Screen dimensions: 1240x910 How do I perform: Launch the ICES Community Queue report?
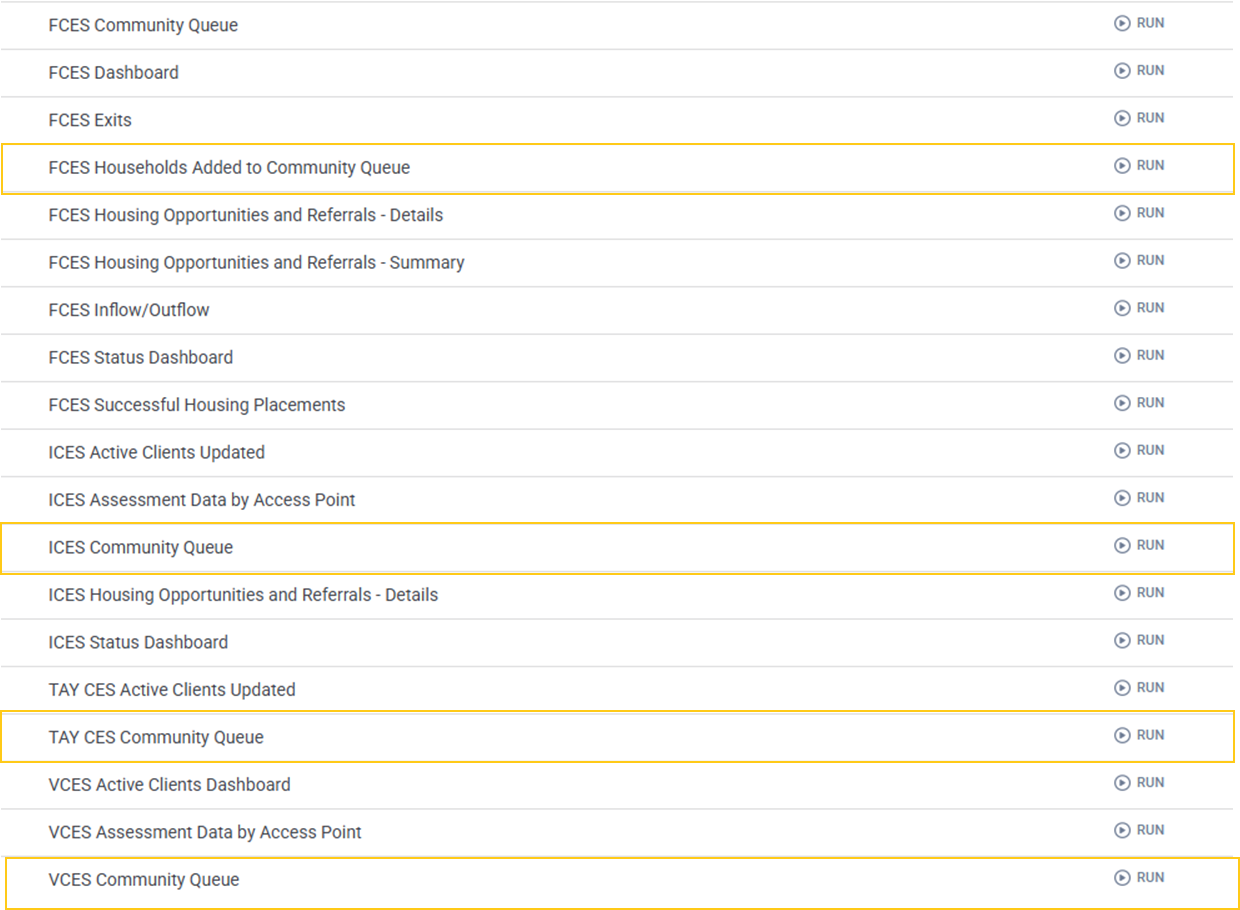tap(1139, 546)
